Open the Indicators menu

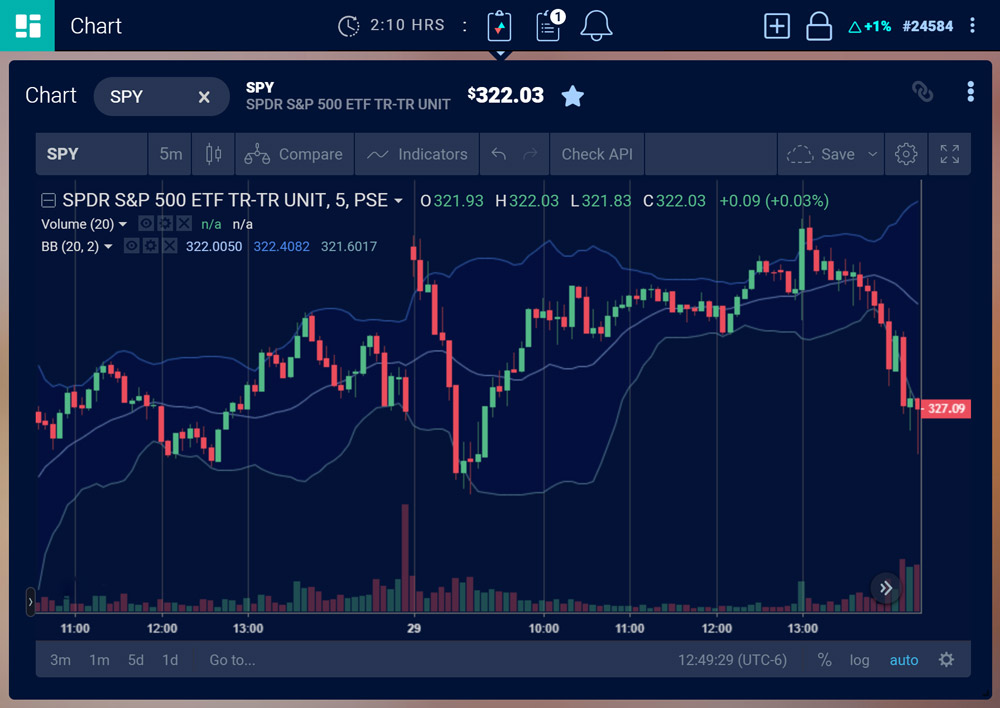417,154
